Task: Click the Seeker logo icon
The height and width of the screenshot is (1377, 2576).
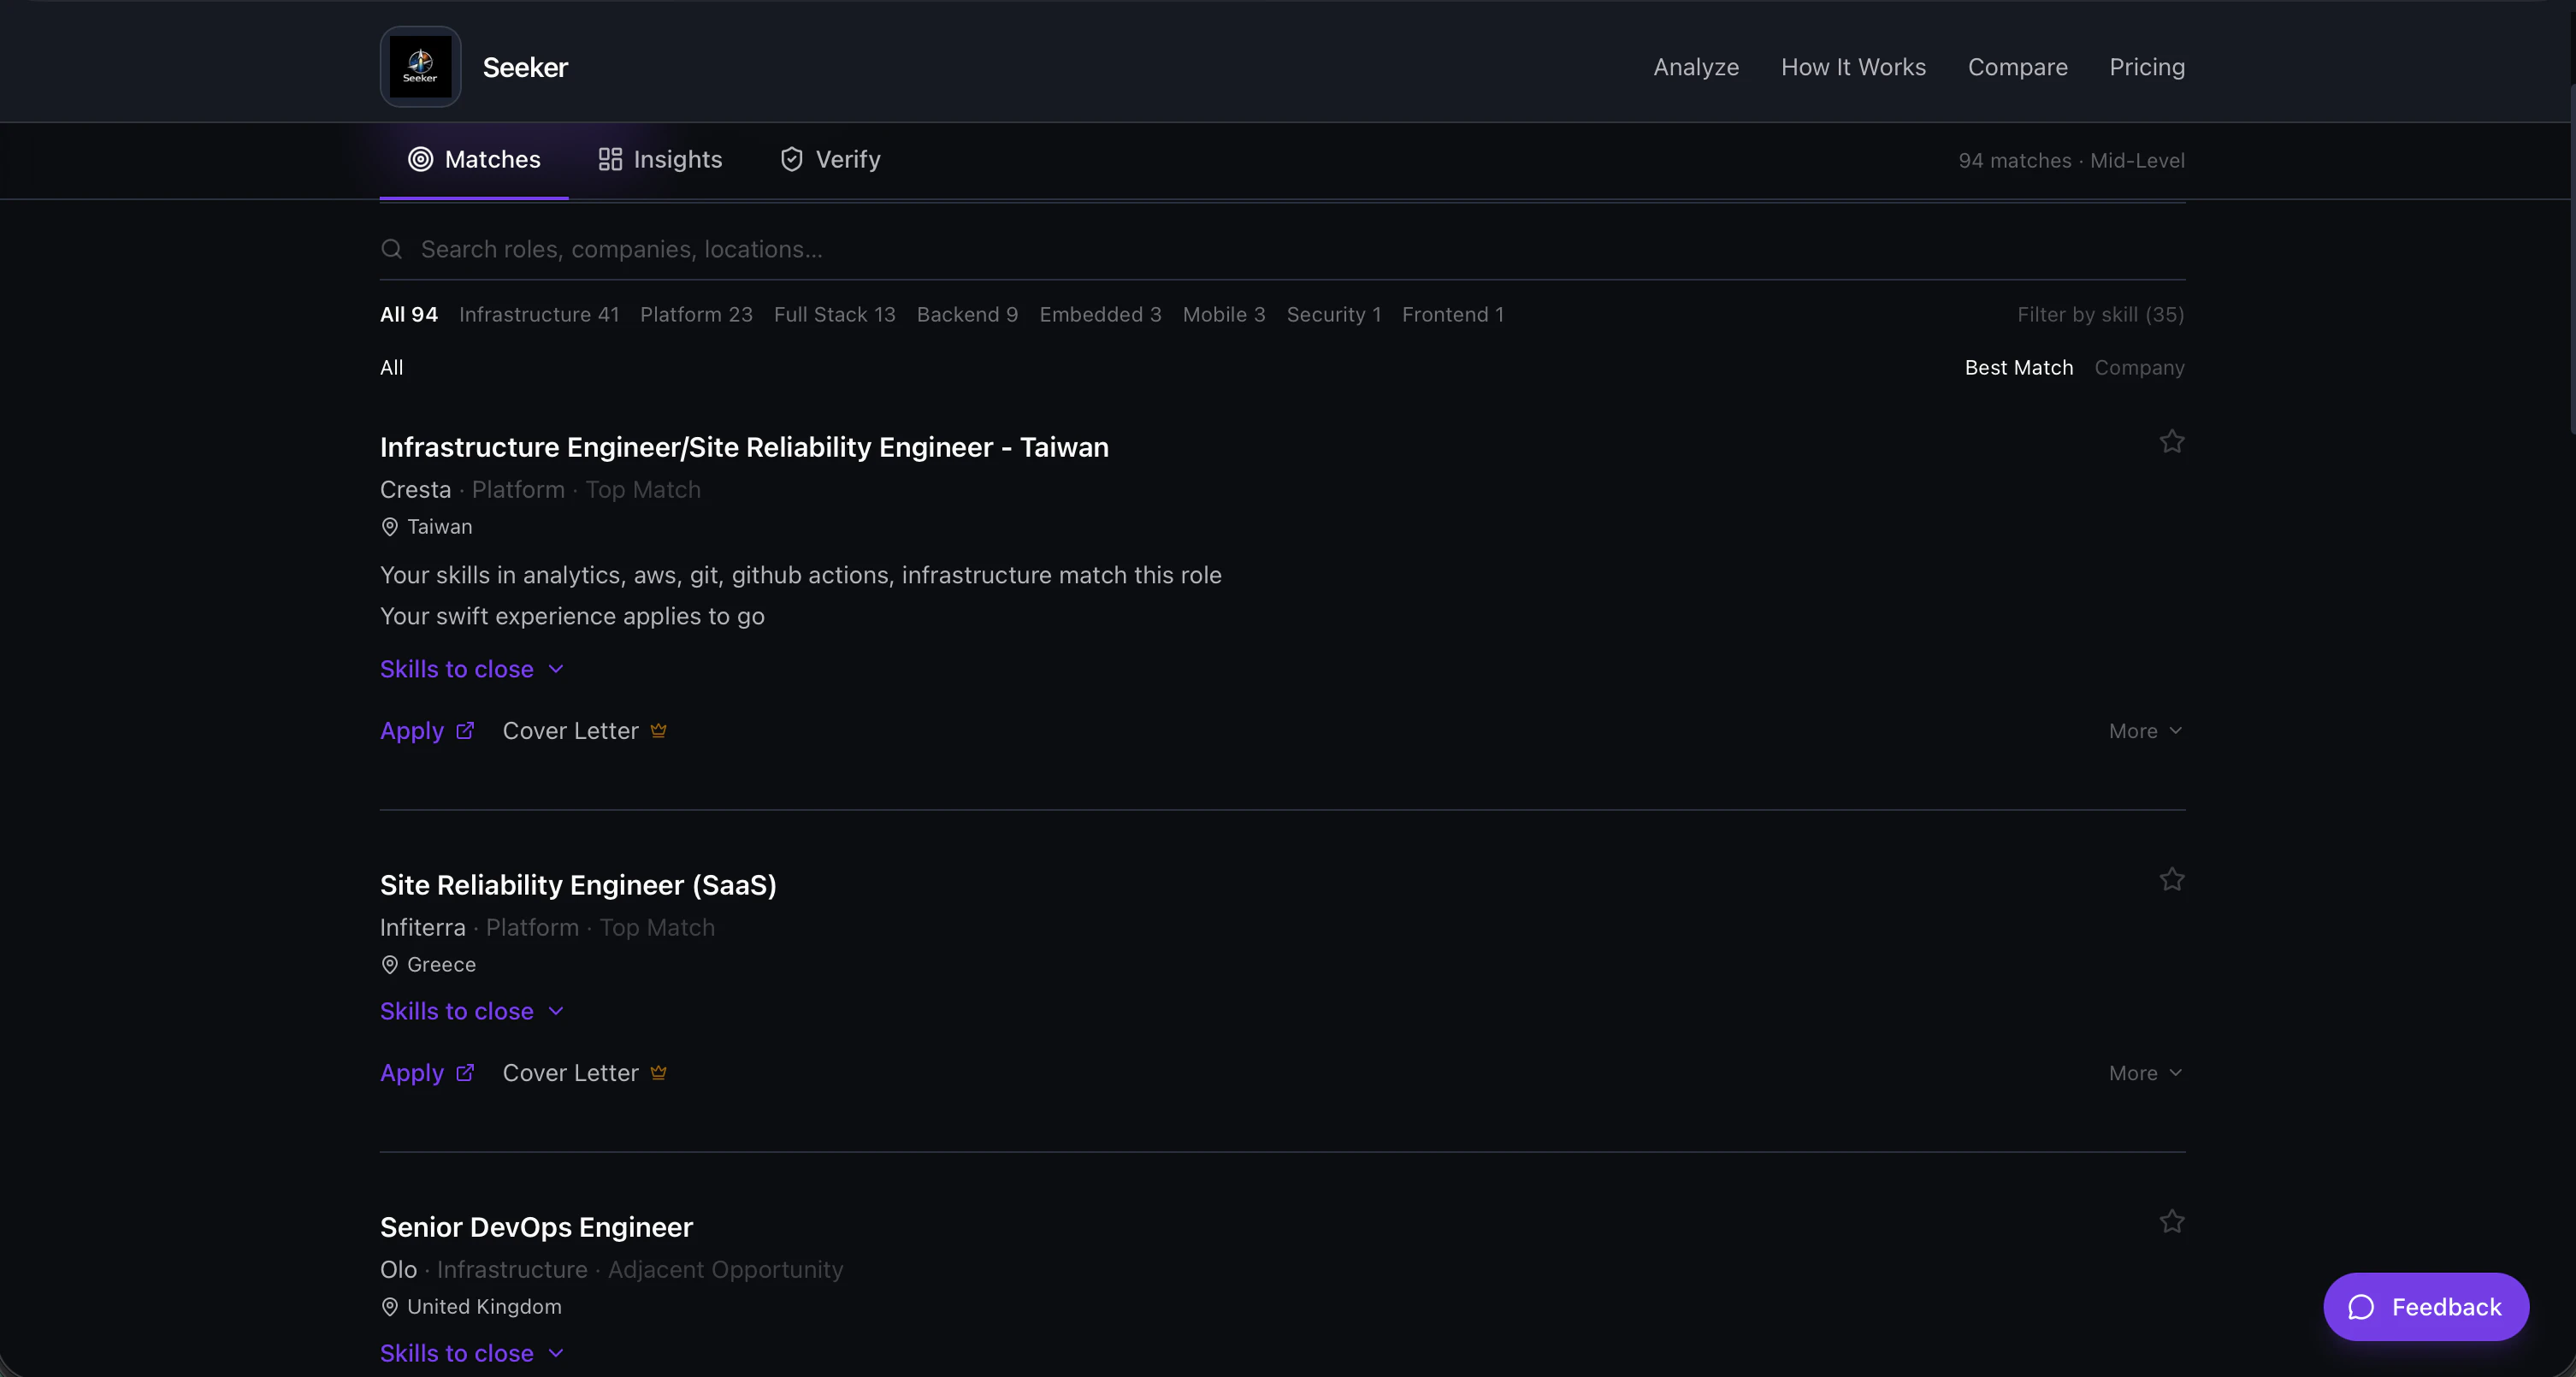Action: [x=420, y=67]
